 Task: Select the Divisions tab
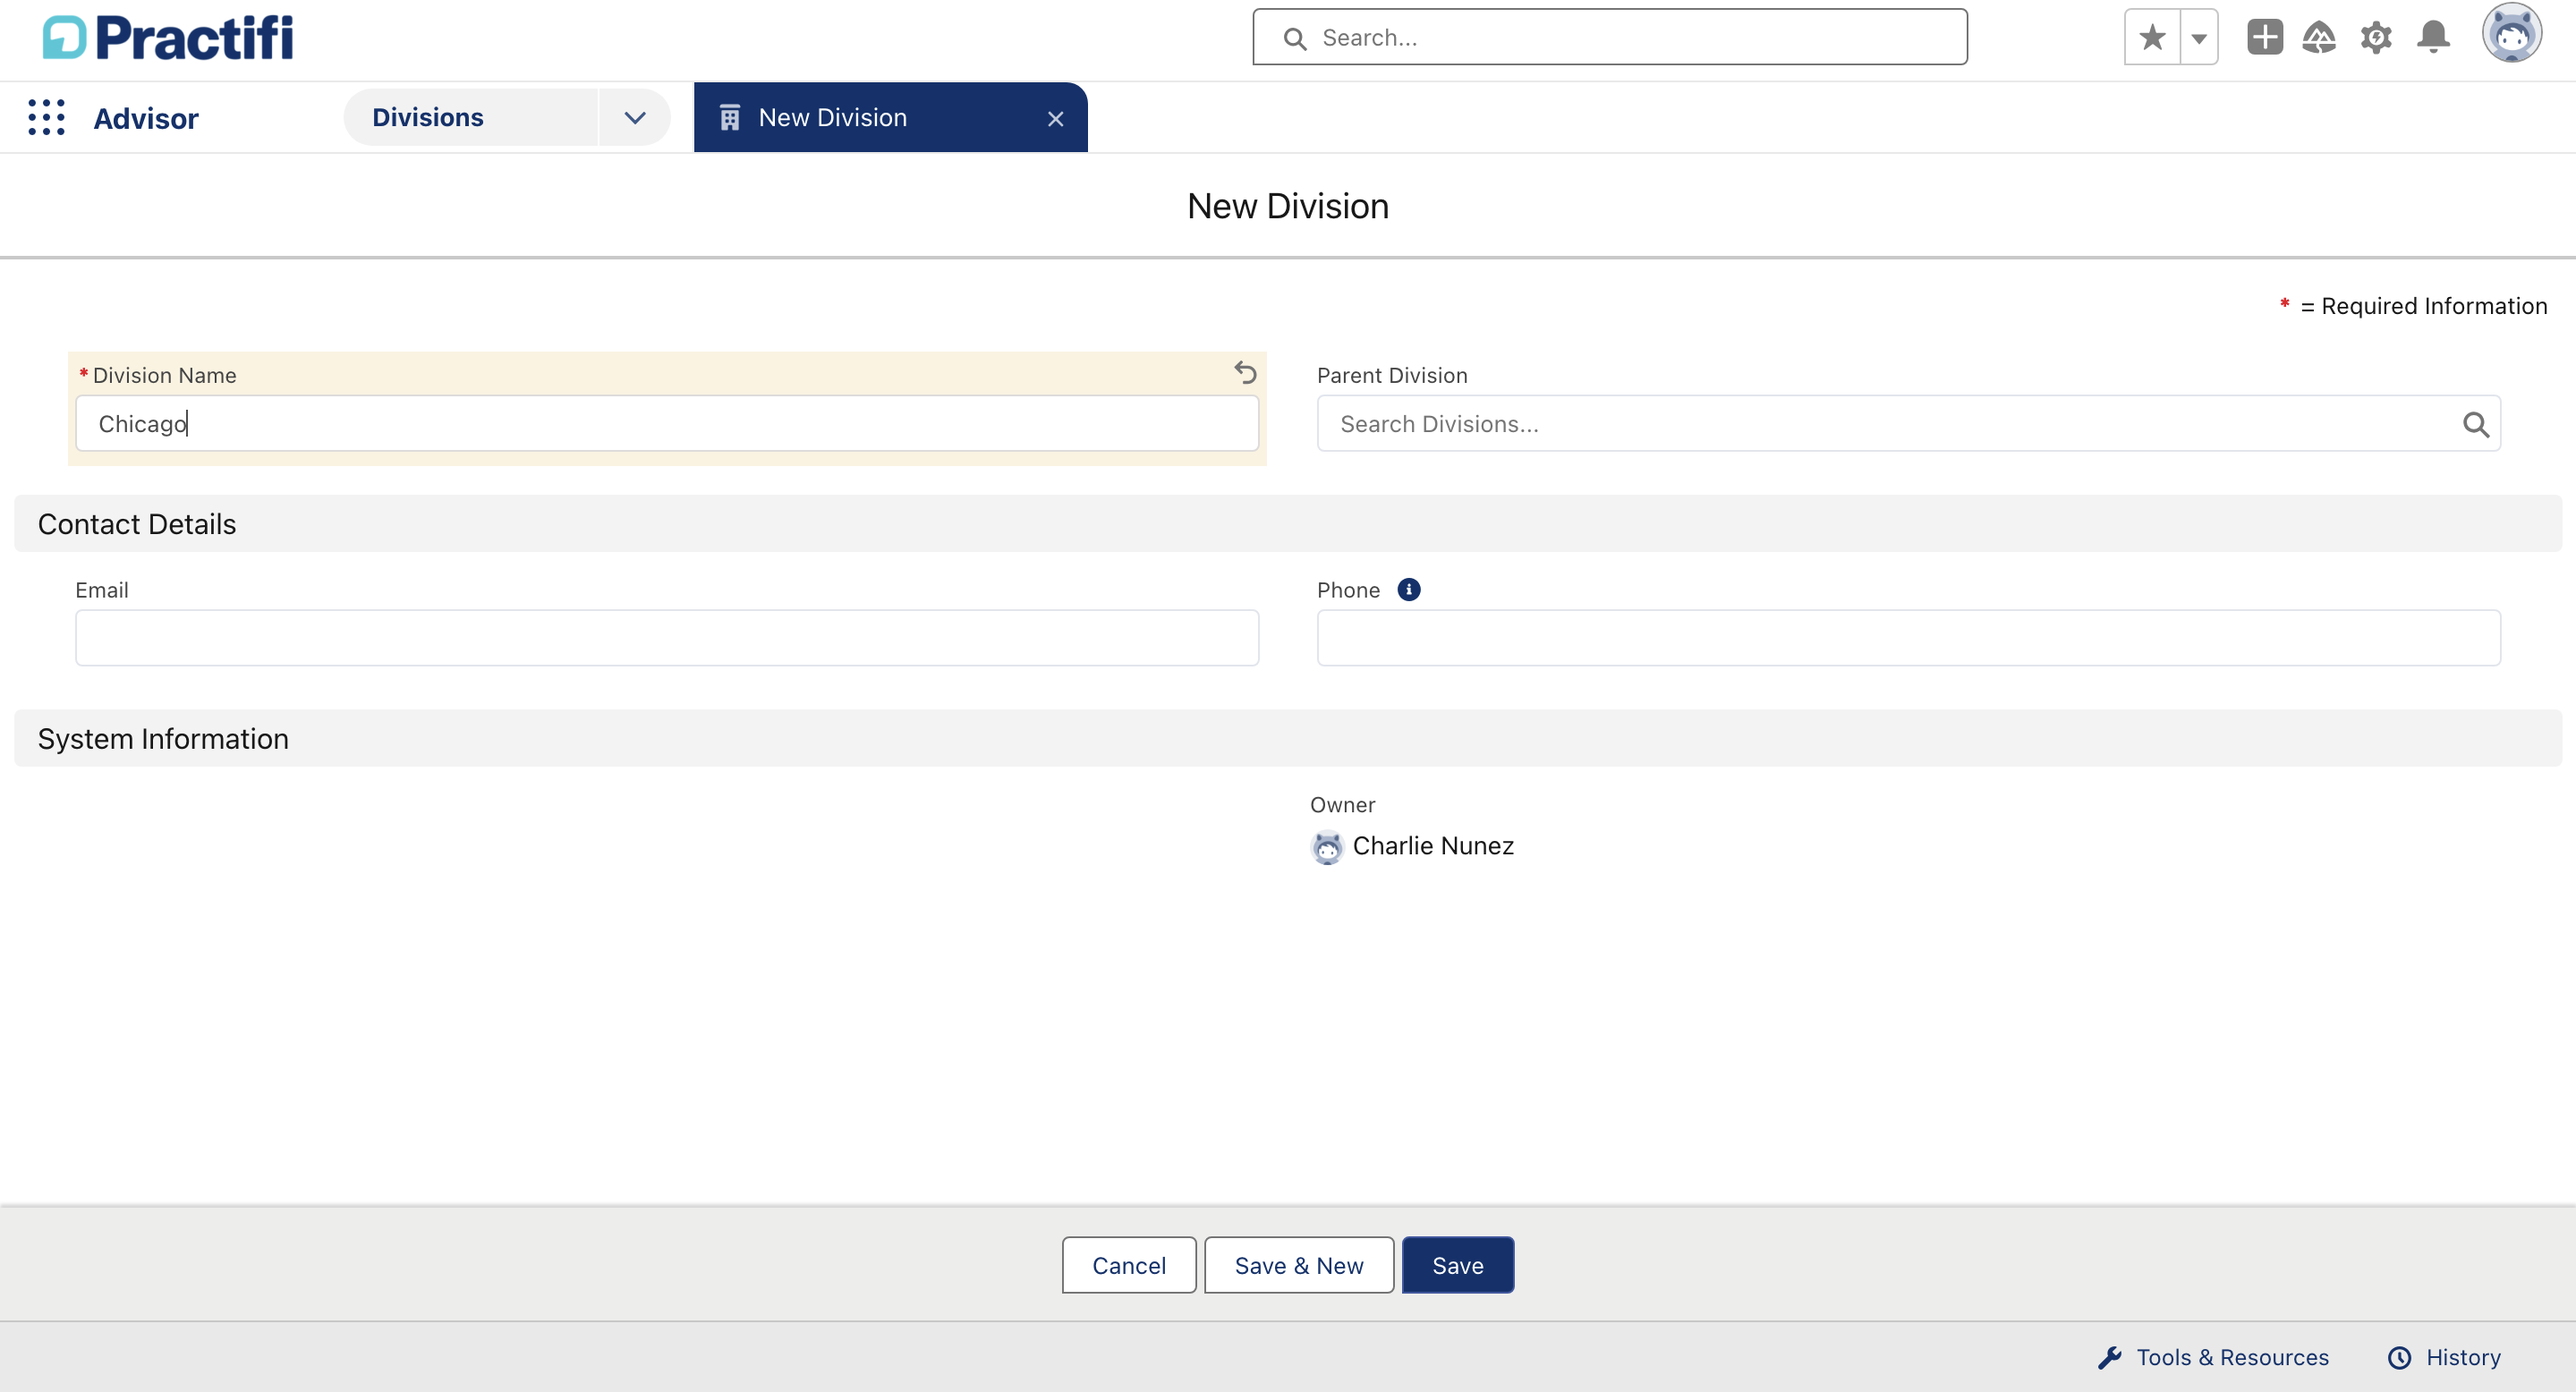pyautogui.click(x=427, y=117)
